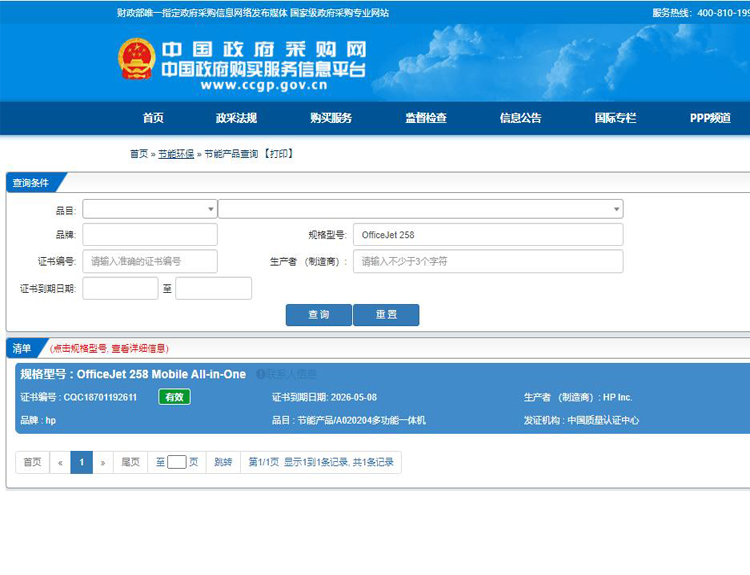Open the PPP频道 navigation item

click(710, 118)
